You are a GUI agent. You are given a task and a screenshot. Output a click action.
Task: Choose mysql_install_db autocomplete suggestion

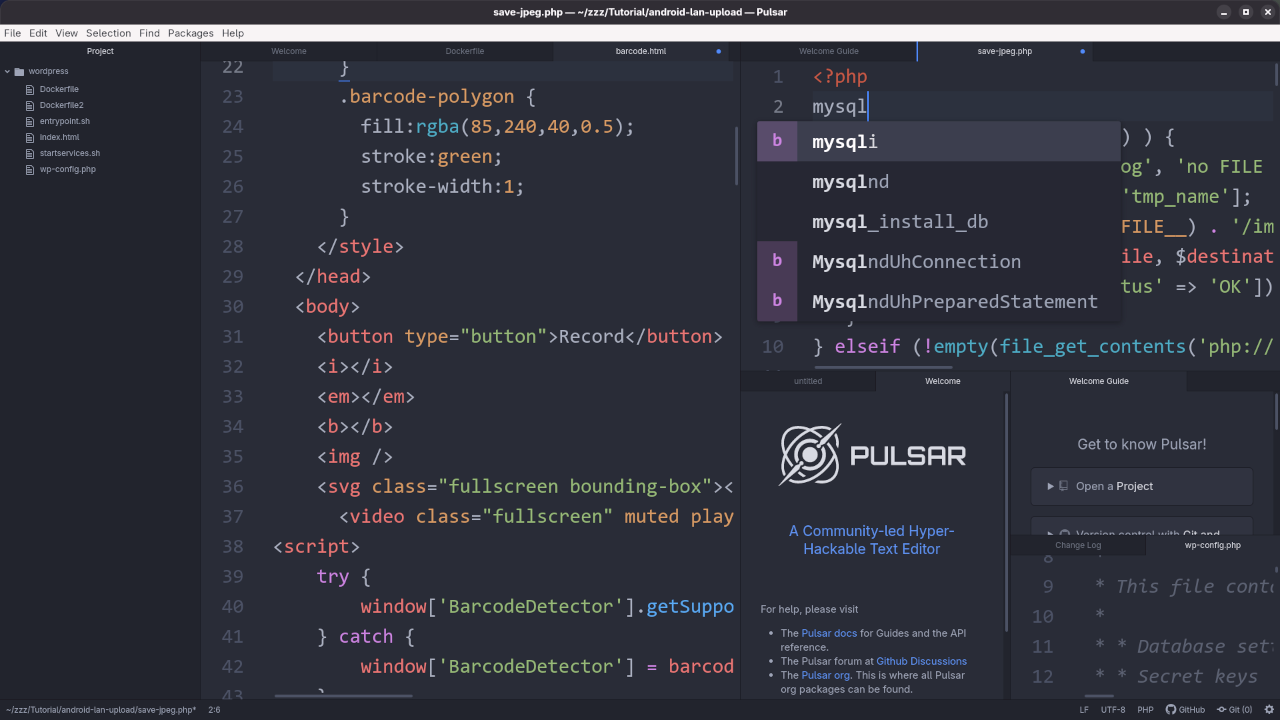click(x=938, y=222)
